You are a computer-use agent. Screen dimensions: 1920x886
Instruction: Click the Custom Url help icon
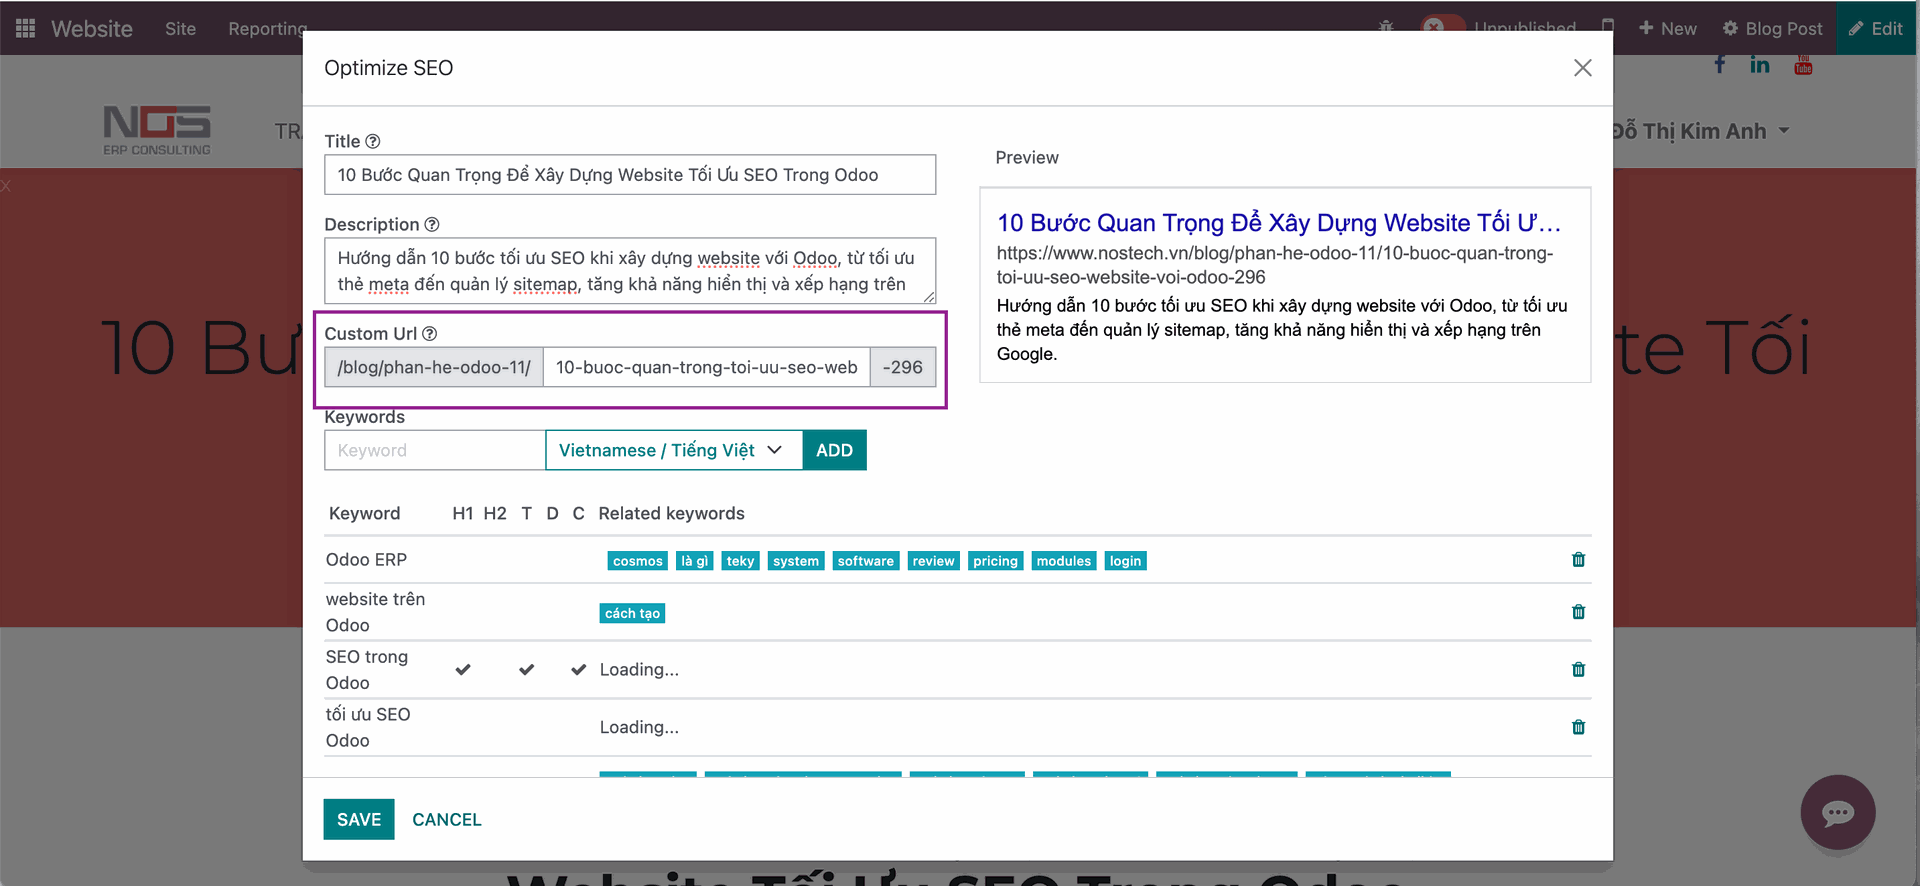click(430, 334)
